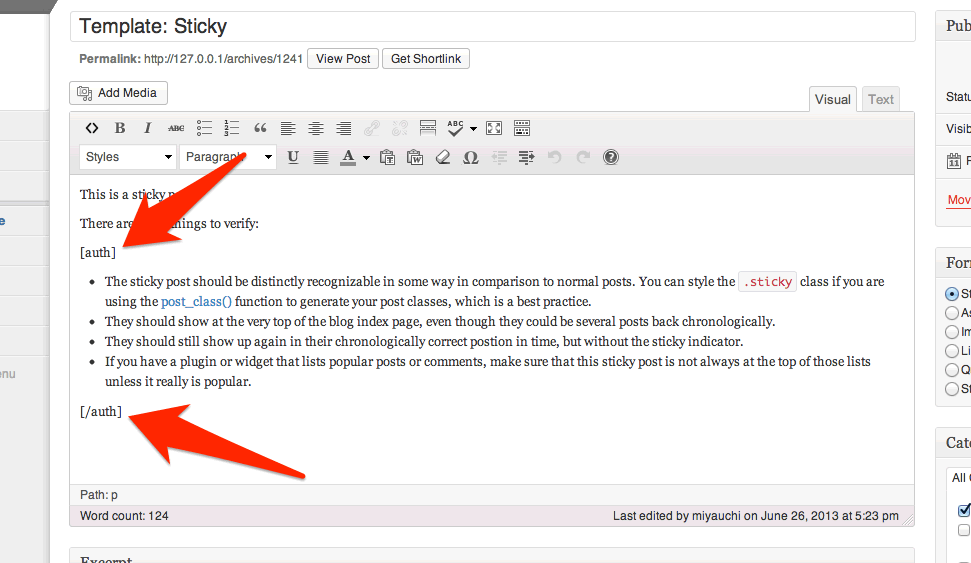The height and width of the screenshot is (563, 971).
Task: Enter fullscreen writing mode
Action: [x=494, y=128]
